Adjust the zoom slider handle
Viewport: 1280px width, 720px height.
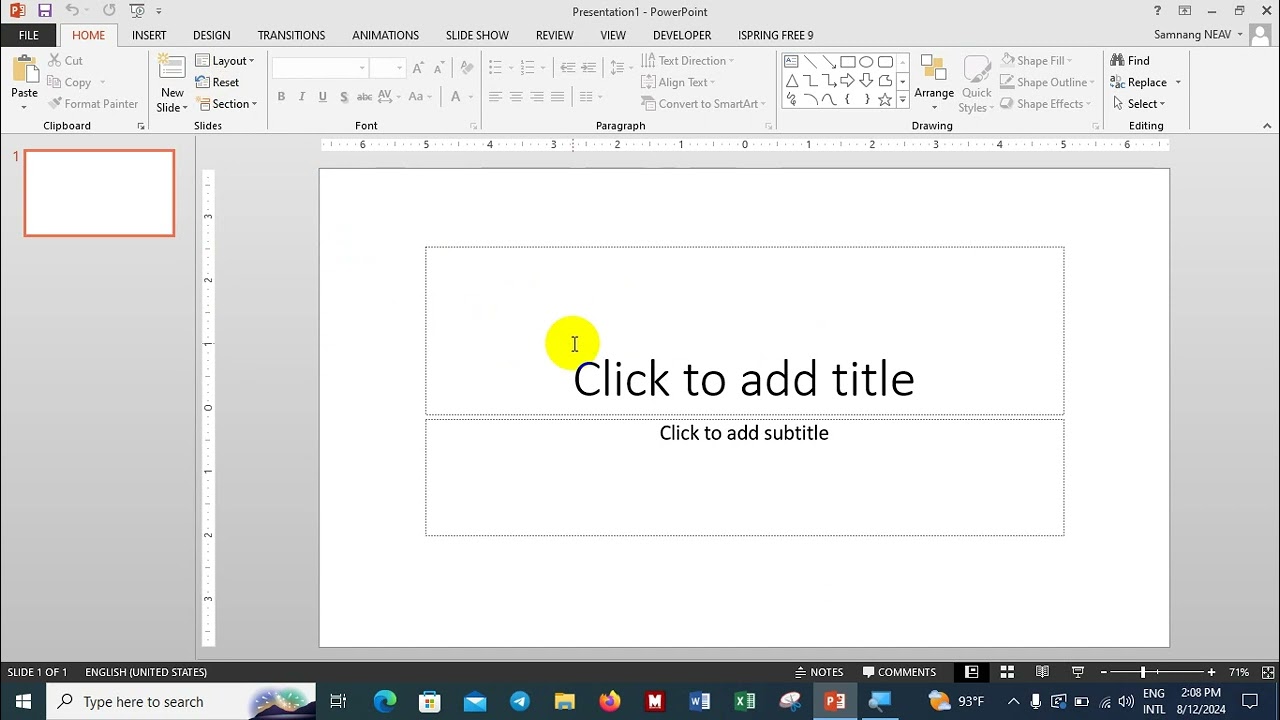point(1142,672)
